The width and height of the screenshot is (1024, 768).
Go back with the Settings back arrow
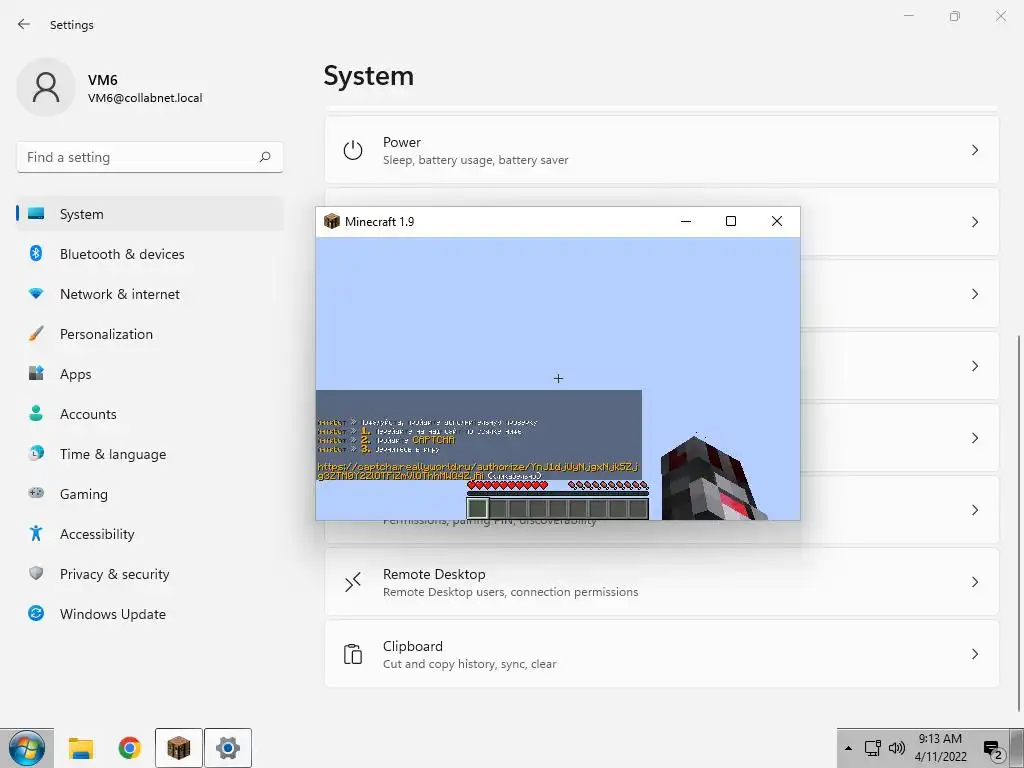click(24, 24)
